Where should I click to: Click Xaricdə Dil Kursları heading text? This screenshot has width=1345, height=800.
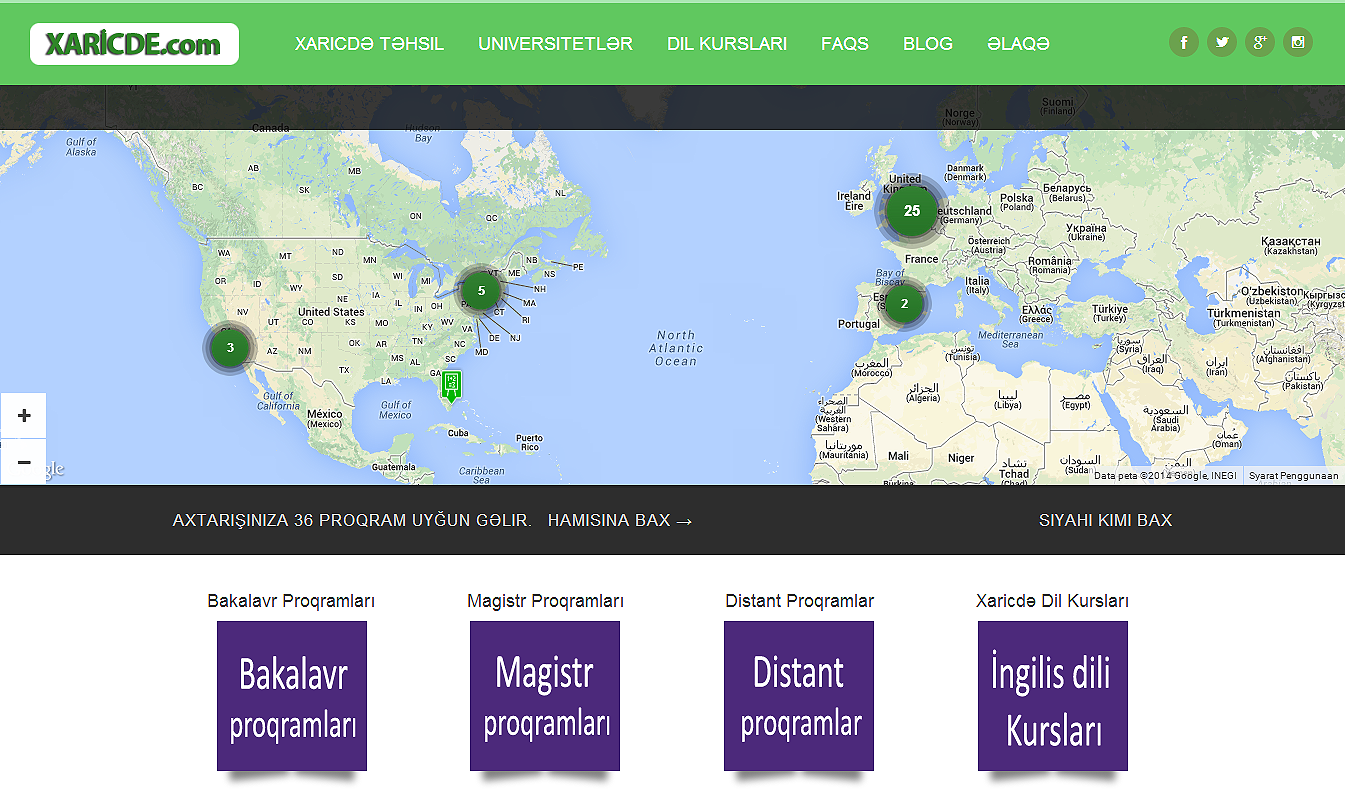[x=1052, y=601]
